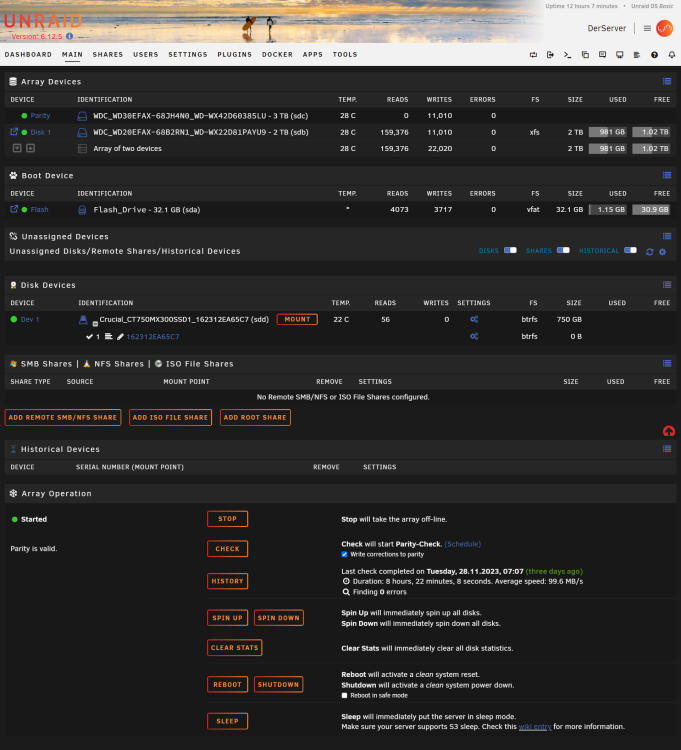Open the feedback speech-bubble icon
681x750 pixels.
click(603, 55)
